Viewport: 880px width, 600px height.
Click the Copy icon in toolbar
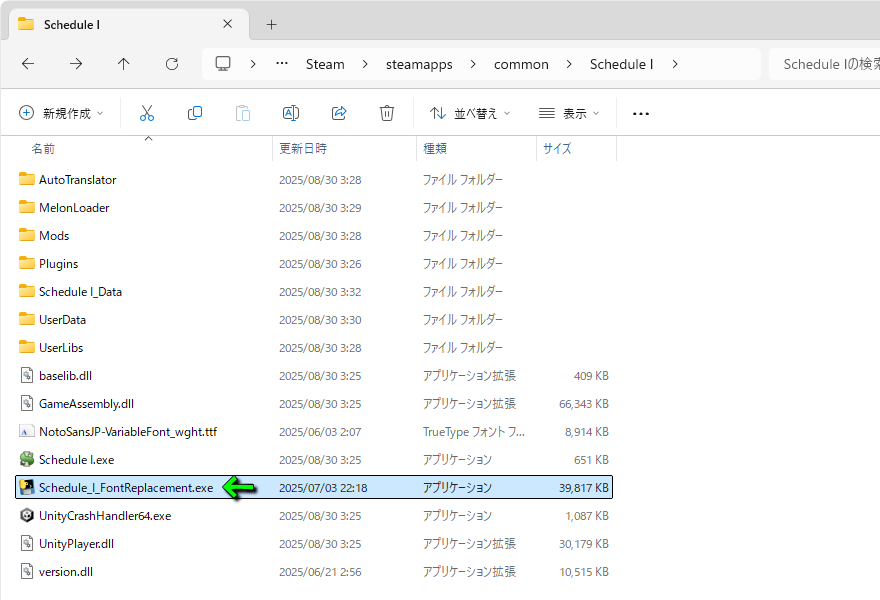(x=195, y=113)
